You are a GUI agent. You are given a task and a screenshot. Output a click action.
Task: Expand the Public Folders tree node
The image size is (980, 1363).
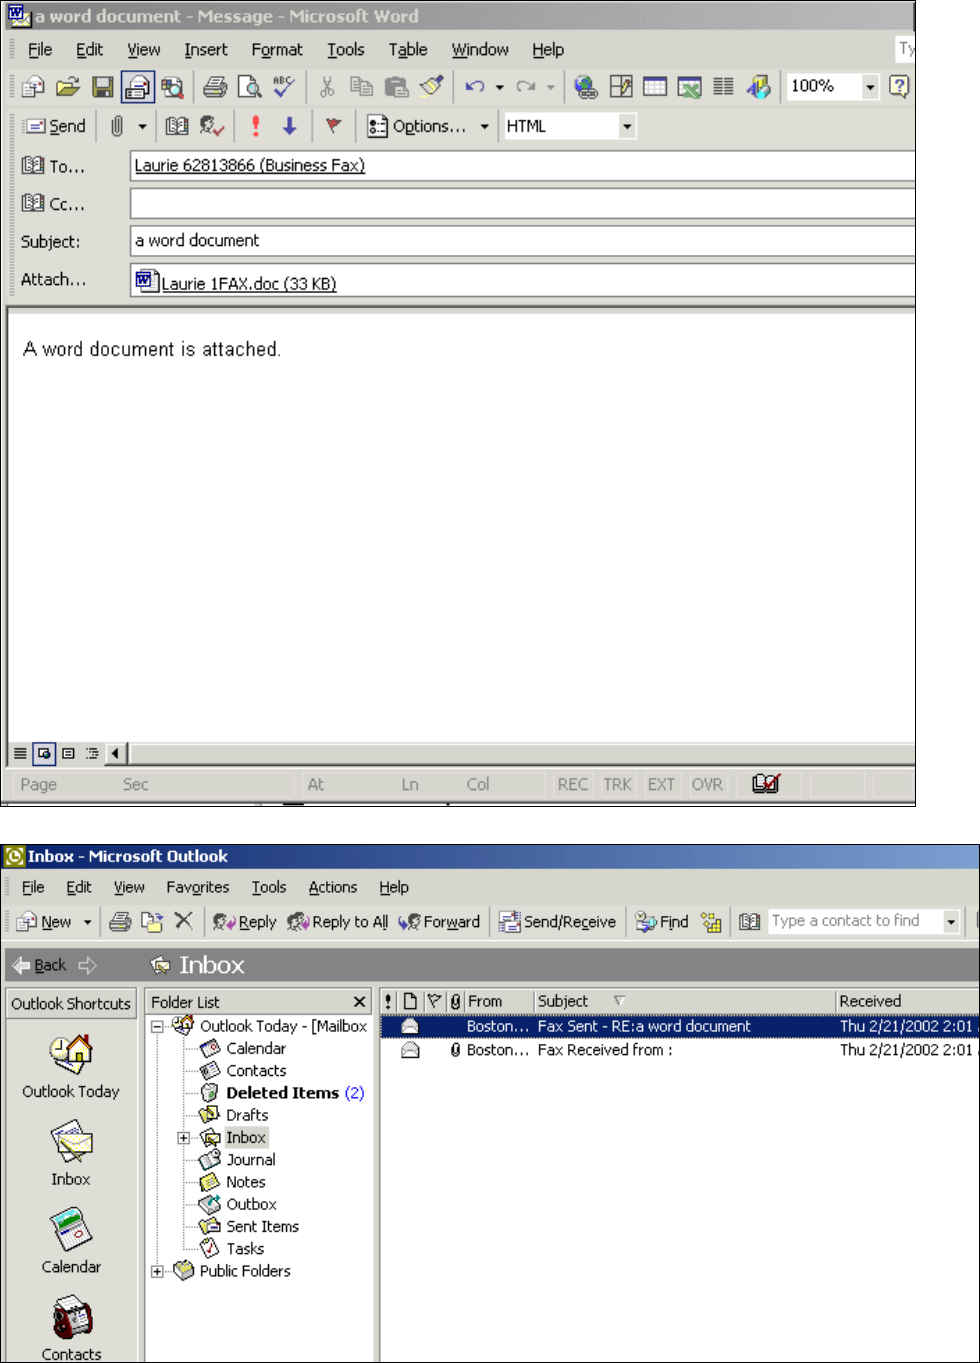point(157,1271)
